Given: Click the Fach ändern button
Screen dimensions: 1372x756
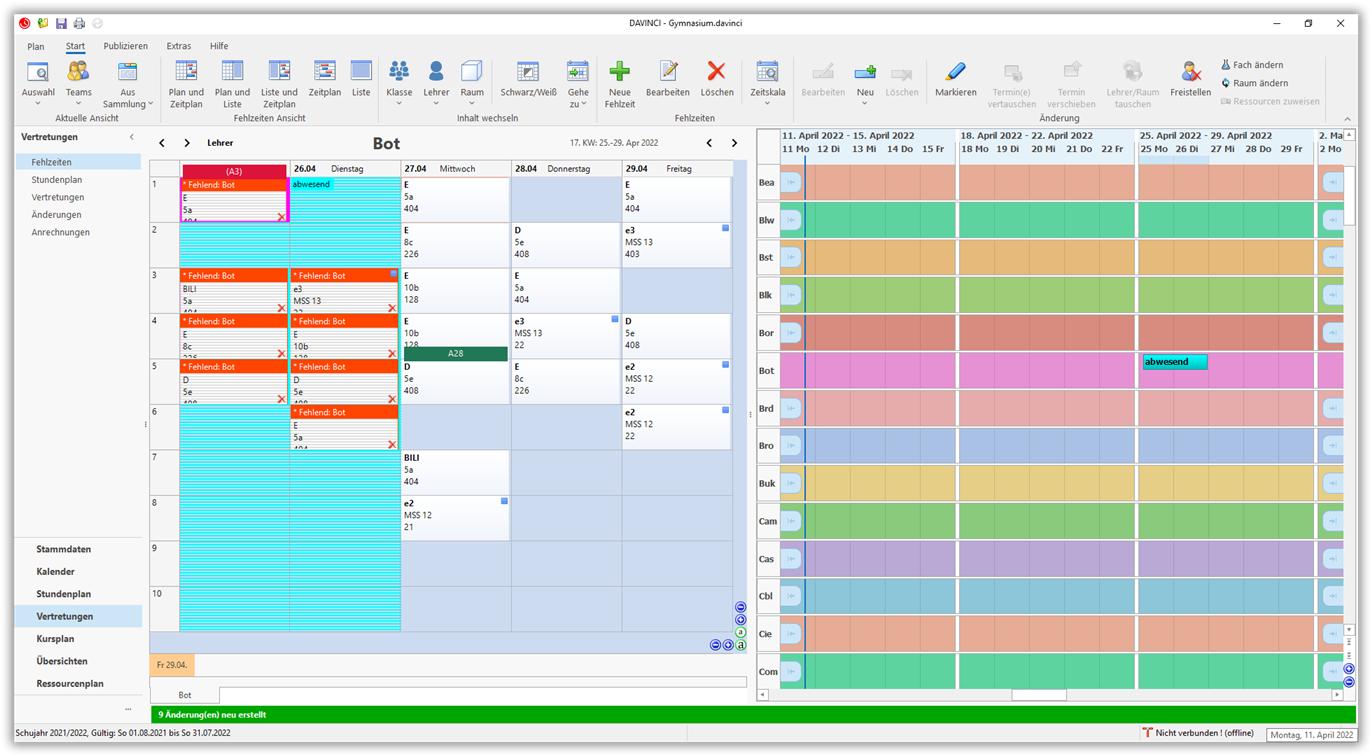Looking at the screenshot, I should [1259, 64].
